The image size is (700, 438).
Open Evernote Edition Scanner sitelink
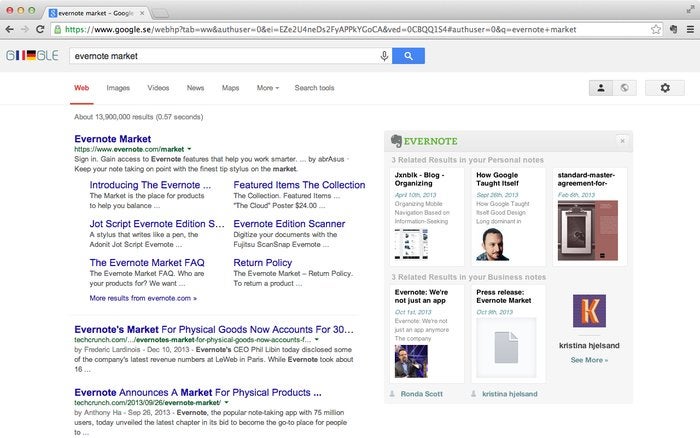(x=289, y=224)
